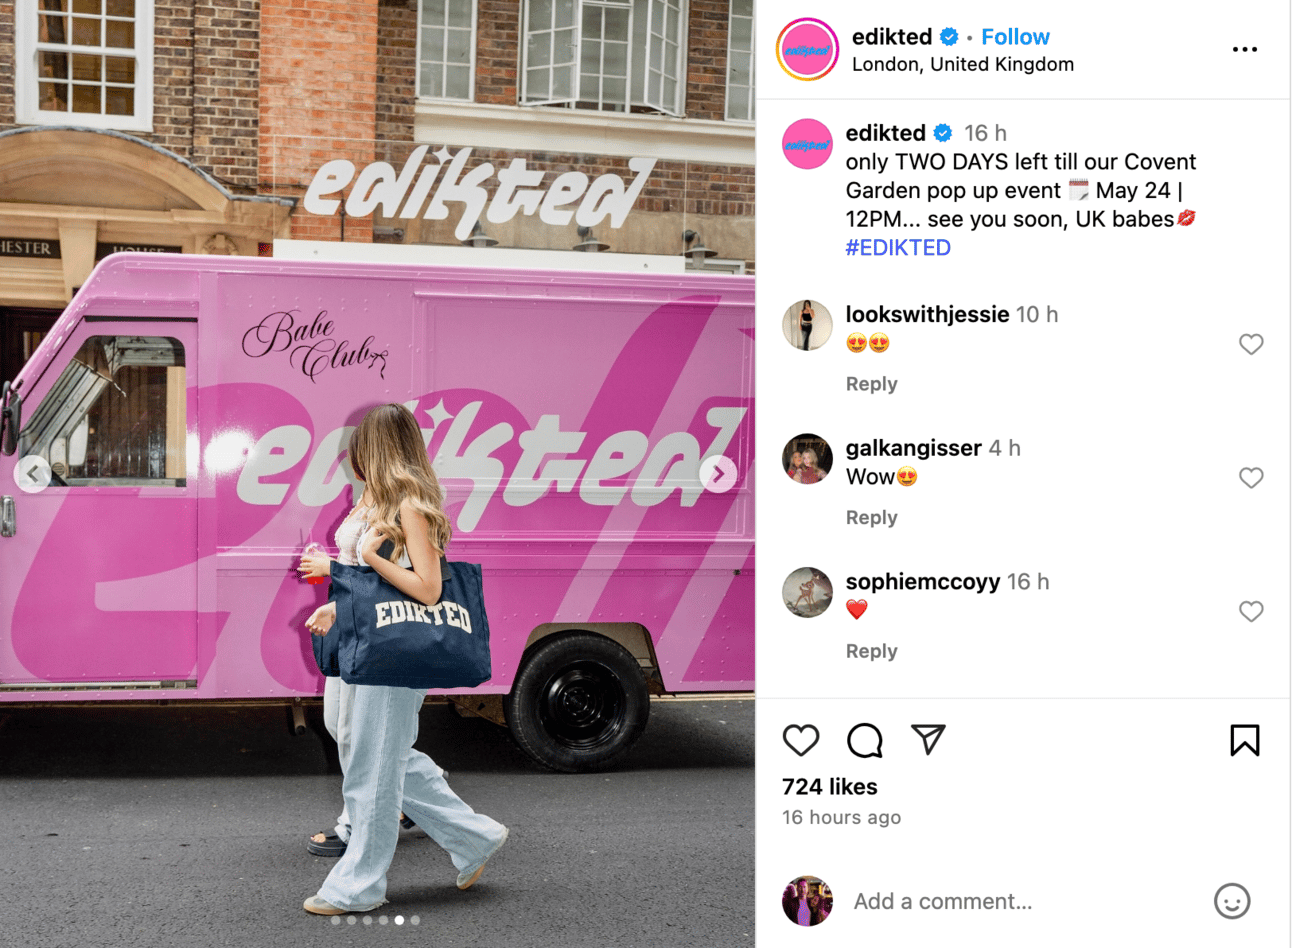Image resolution: width=1292 pixels, height=948 pixels.
Task: Open the emoji picker smiley icon
Action: coord(1232,901)
